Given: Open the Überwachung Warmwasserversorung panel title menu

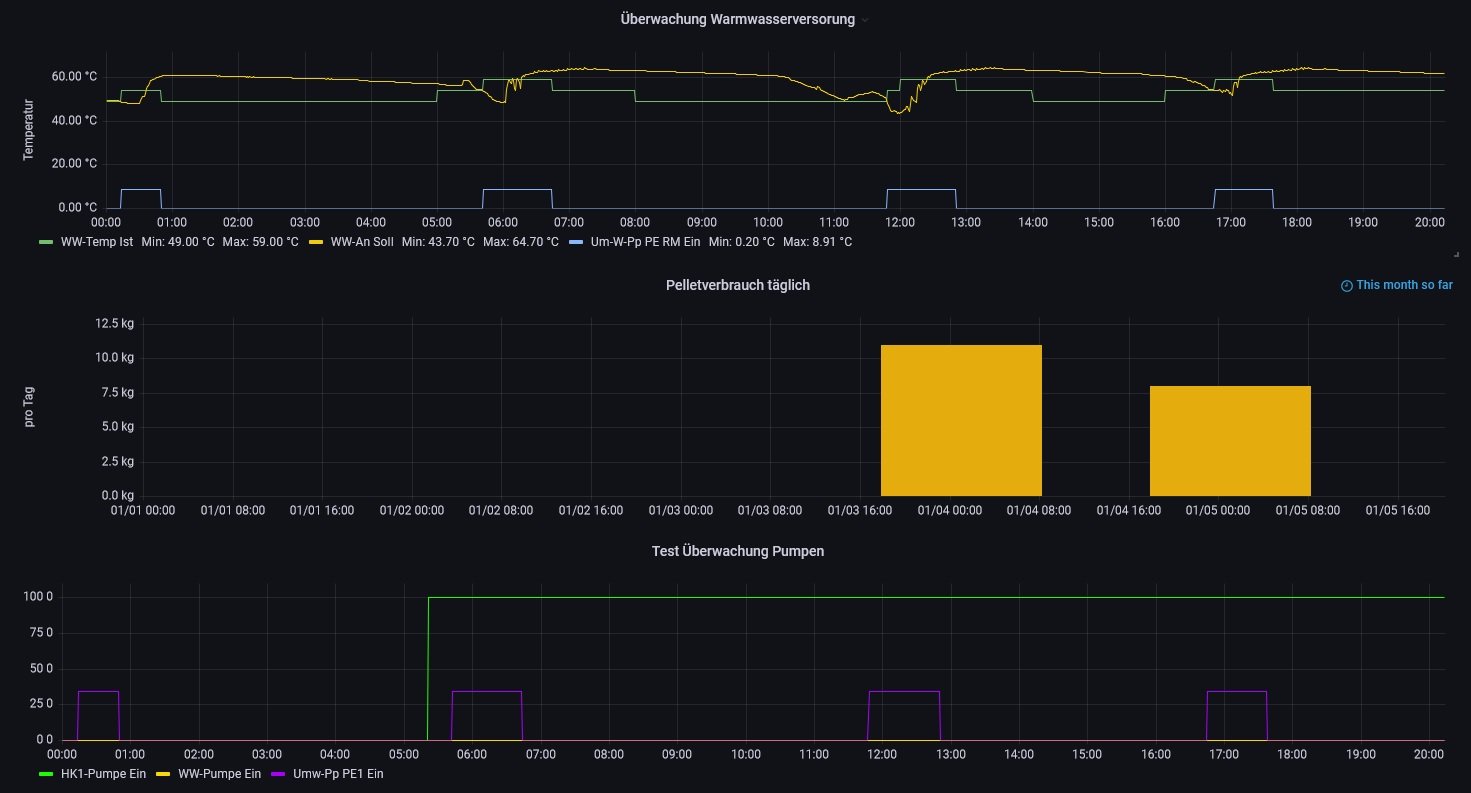Looking at the screenshot, I should [x=737, y=19].
